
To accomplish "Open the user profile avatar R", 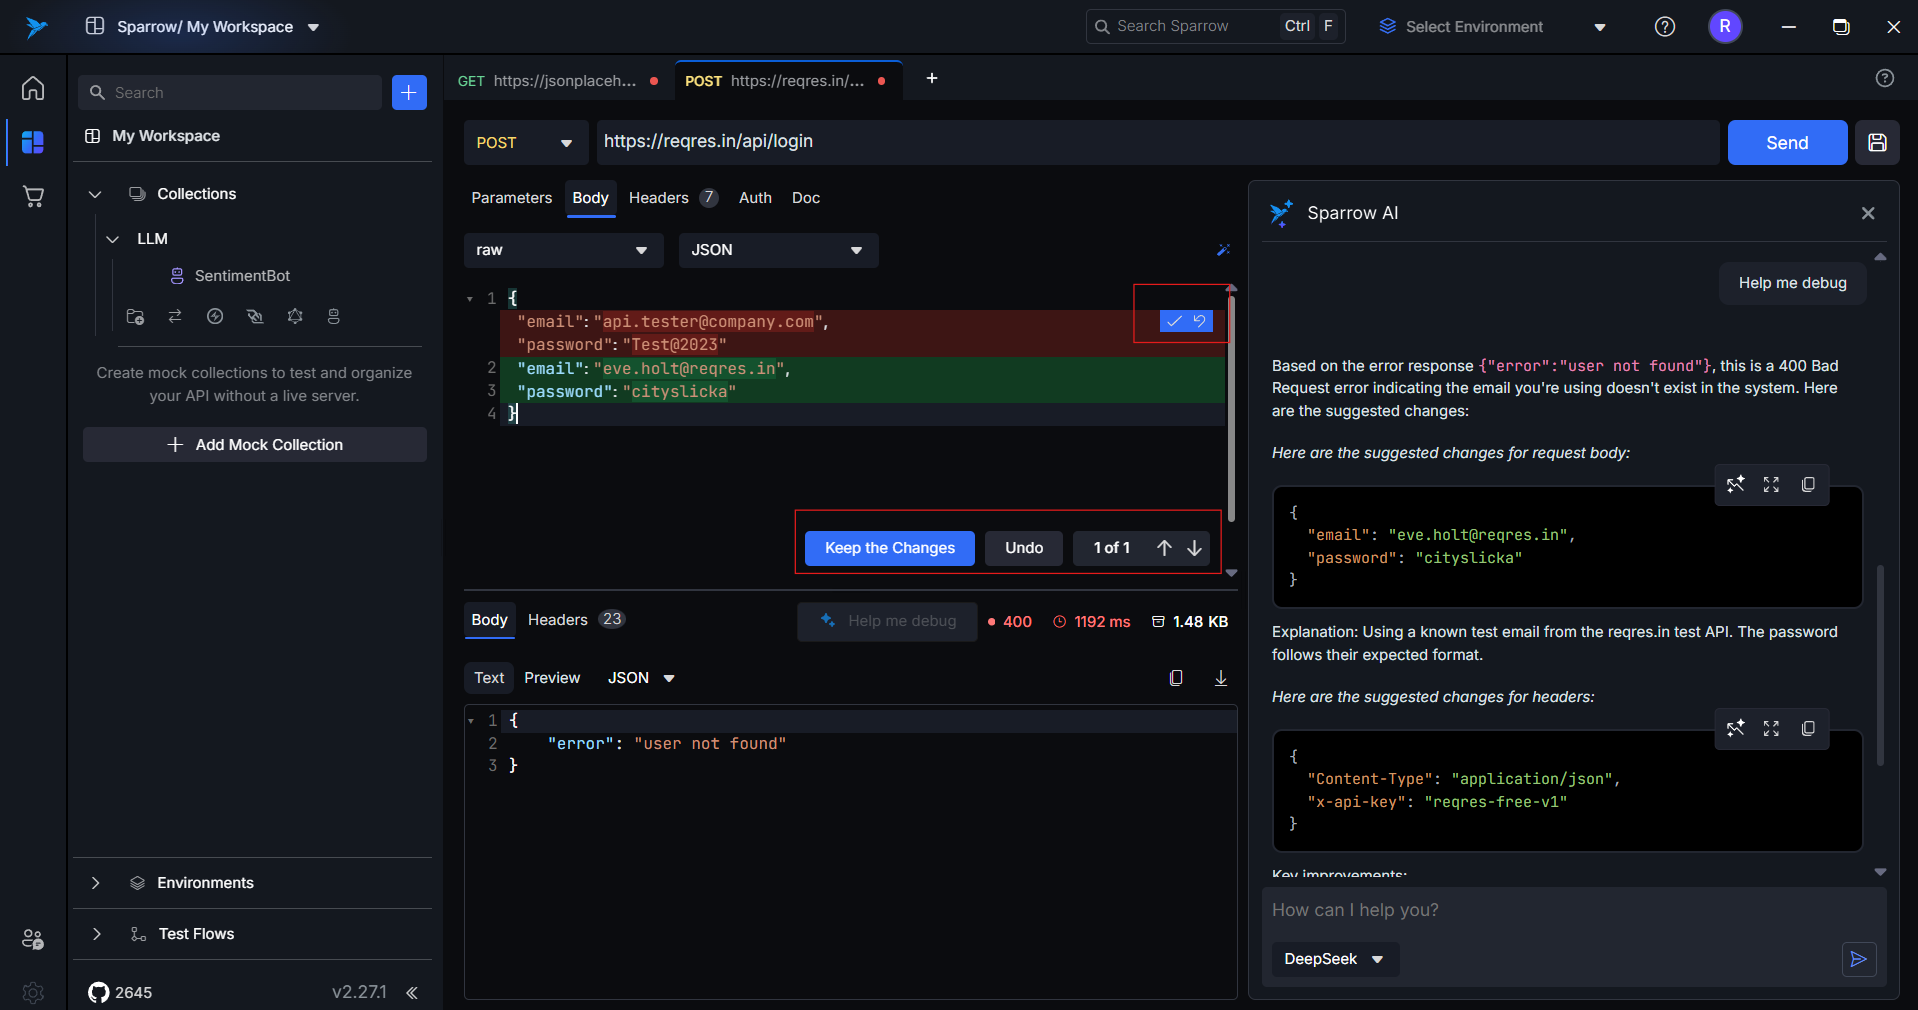I will [1725, 27].
